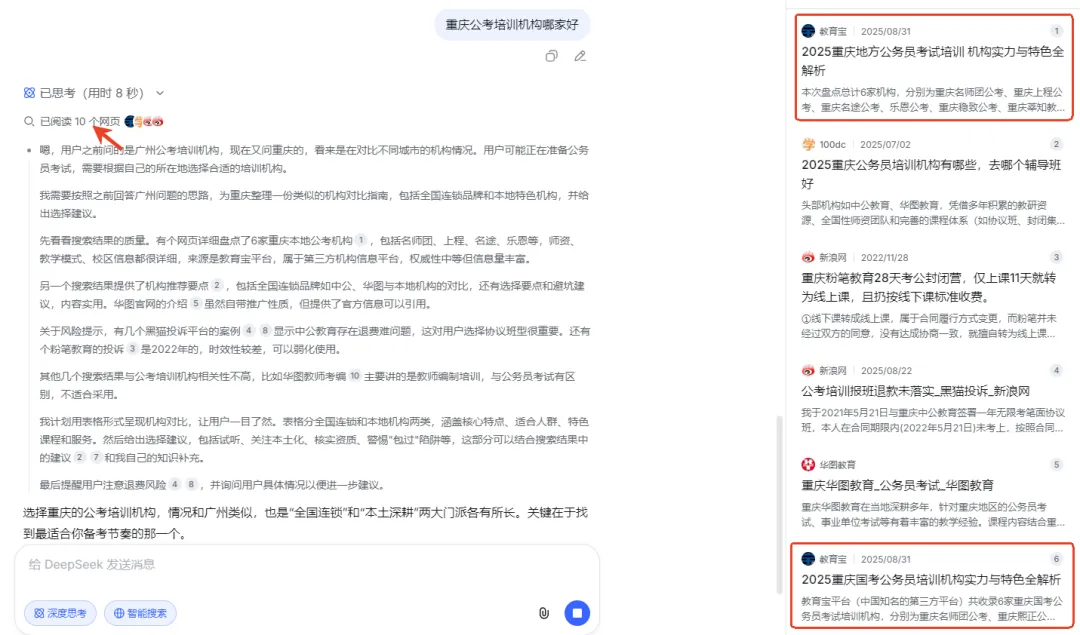Copy the user message with copy icon
Viewport: 1080px width, 635px height.
551,56
